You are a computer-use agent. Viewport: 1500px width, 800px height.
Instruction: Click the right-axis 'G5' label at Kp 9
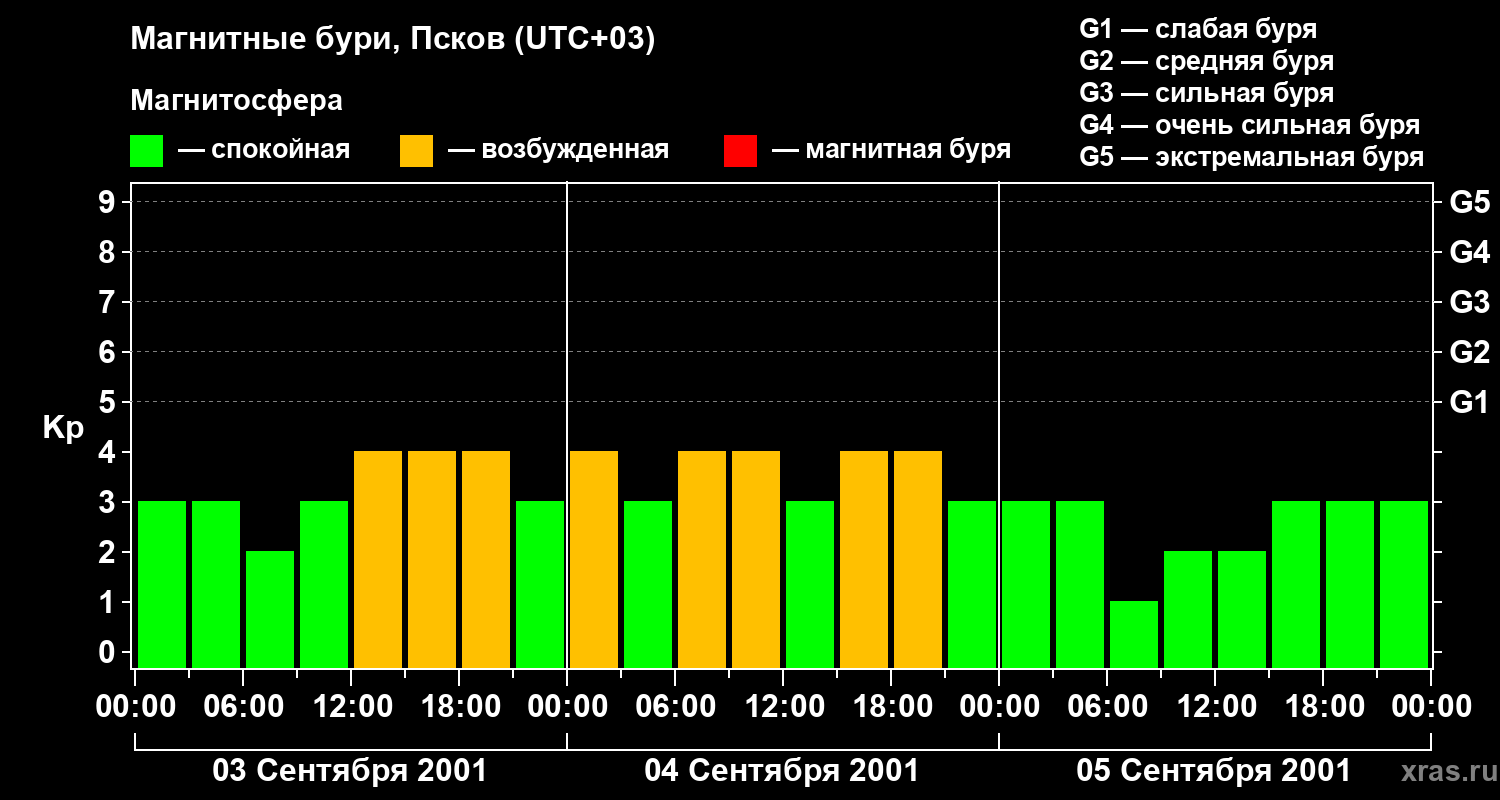point(1470,202)
